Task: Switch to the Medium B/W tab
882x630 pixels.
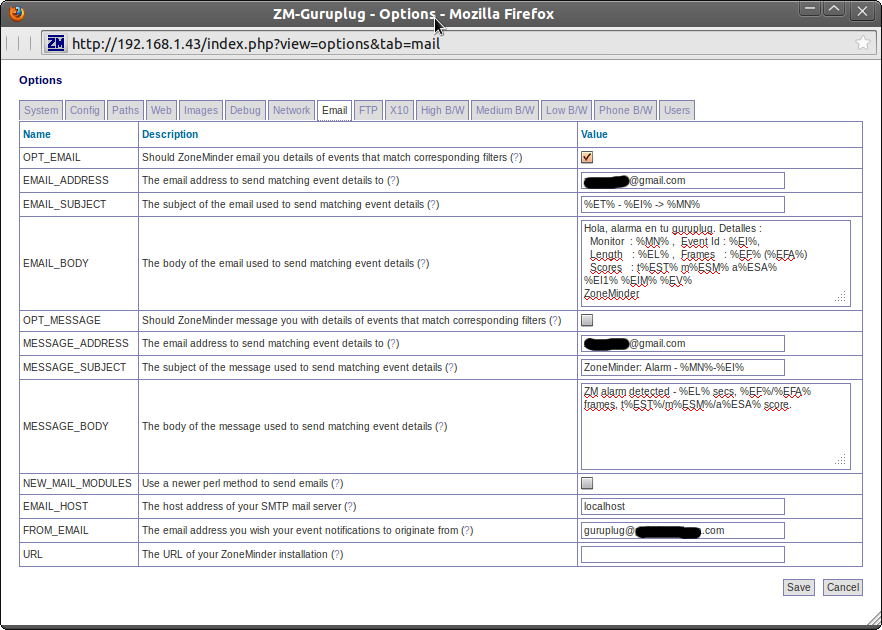Action: coord(505,110)
